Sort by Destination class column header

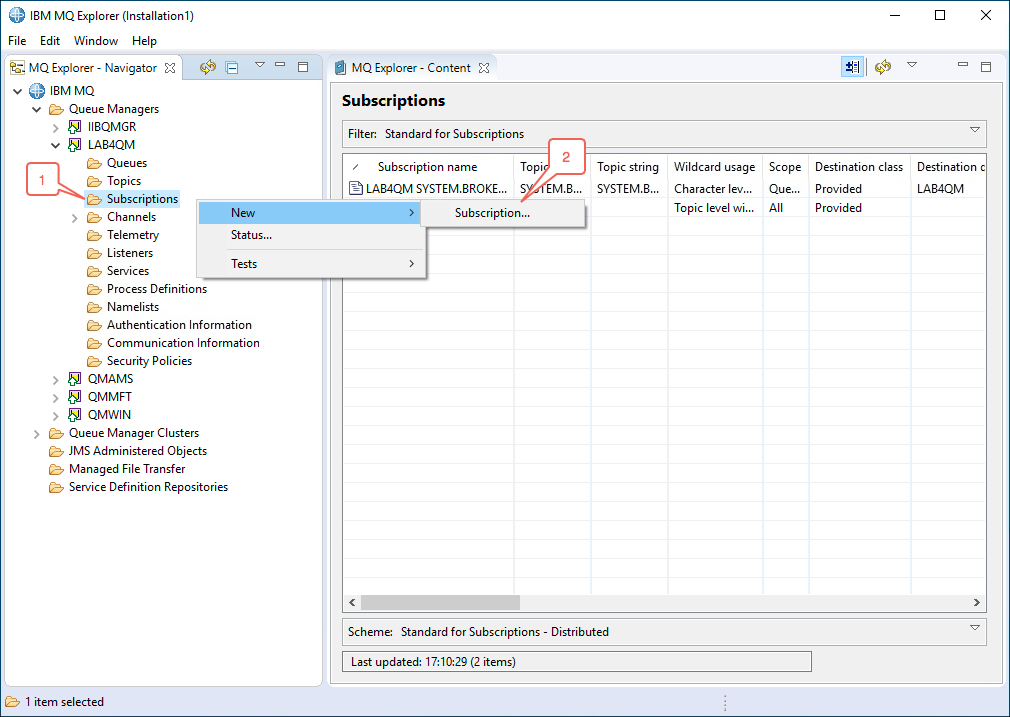tap(859, 167)
